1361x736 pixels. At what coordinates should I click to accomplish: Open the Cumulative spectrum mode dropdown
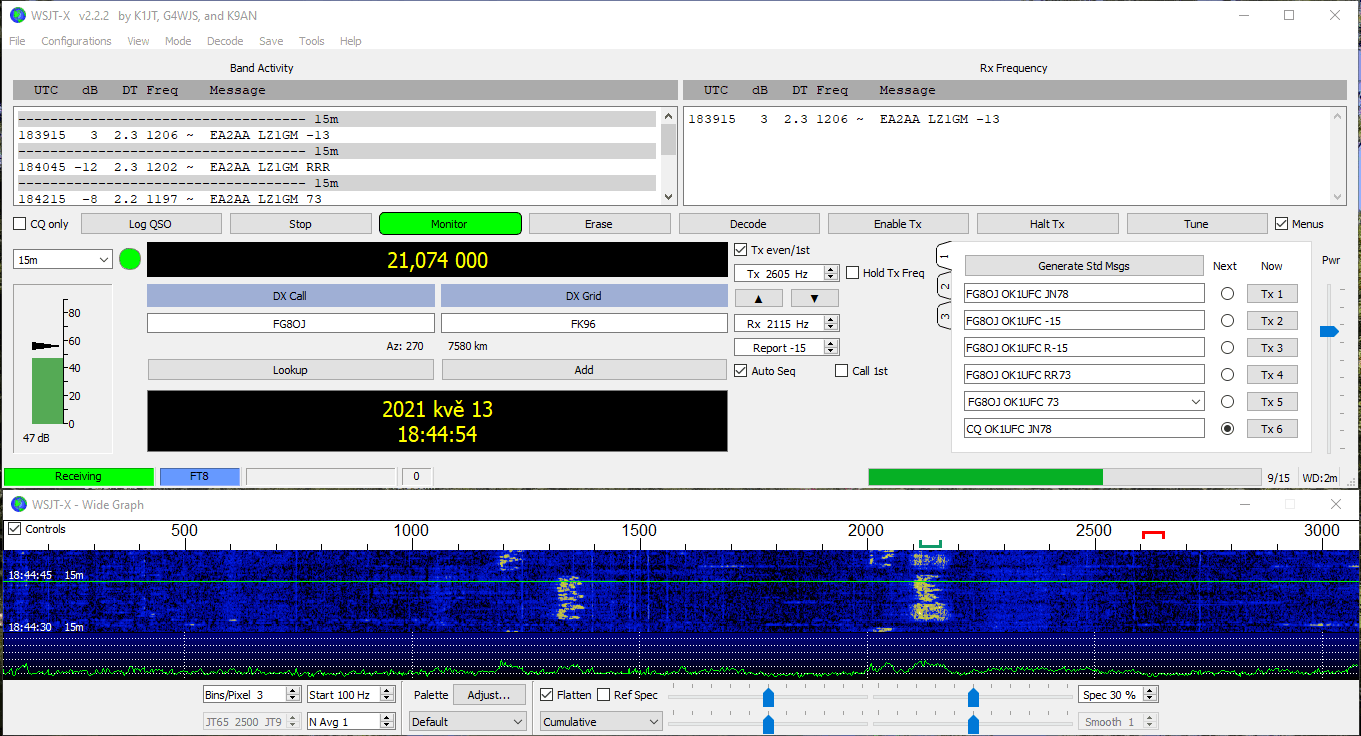(x=600, y=721)
